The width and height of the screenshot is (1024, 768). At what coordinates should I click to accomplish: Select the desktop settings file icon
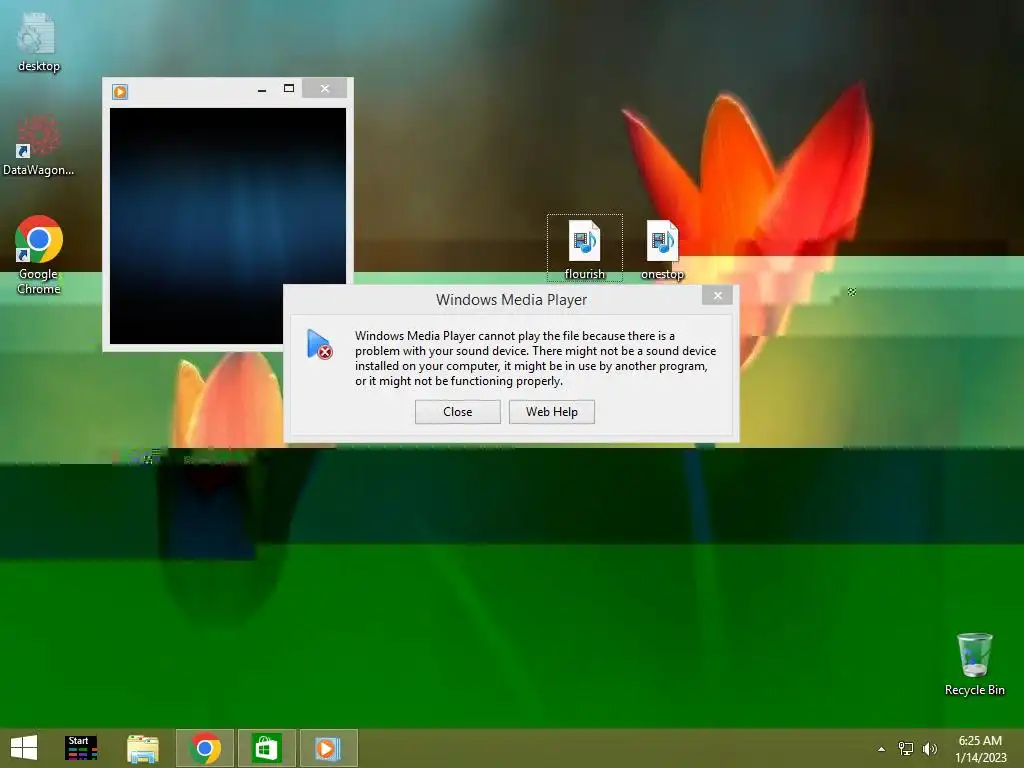pos(39,42)
